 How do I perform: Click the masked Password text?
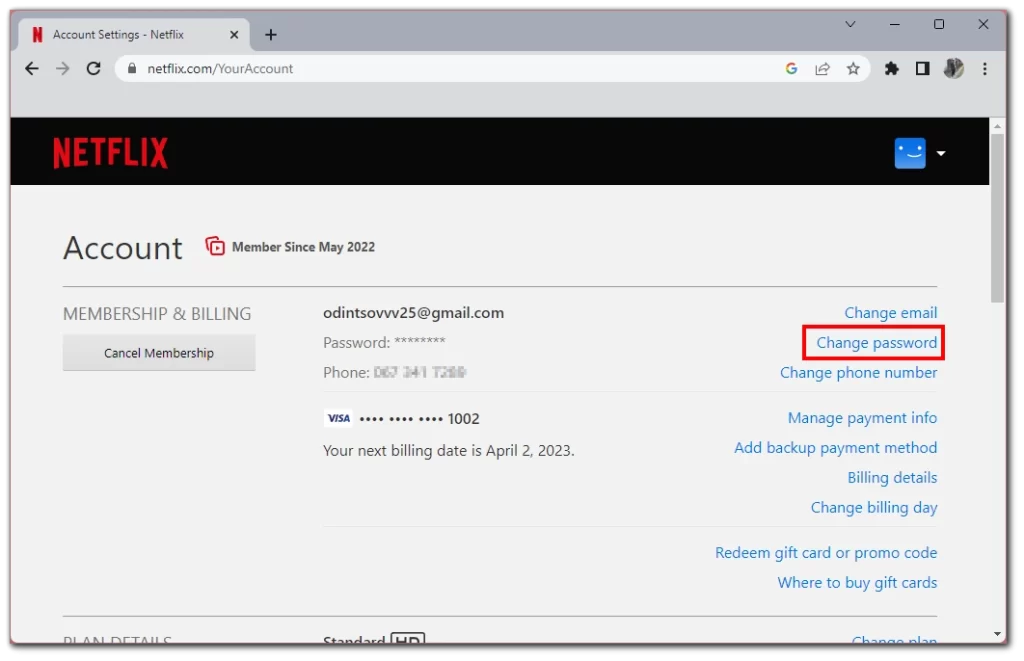tap(384, 342)
